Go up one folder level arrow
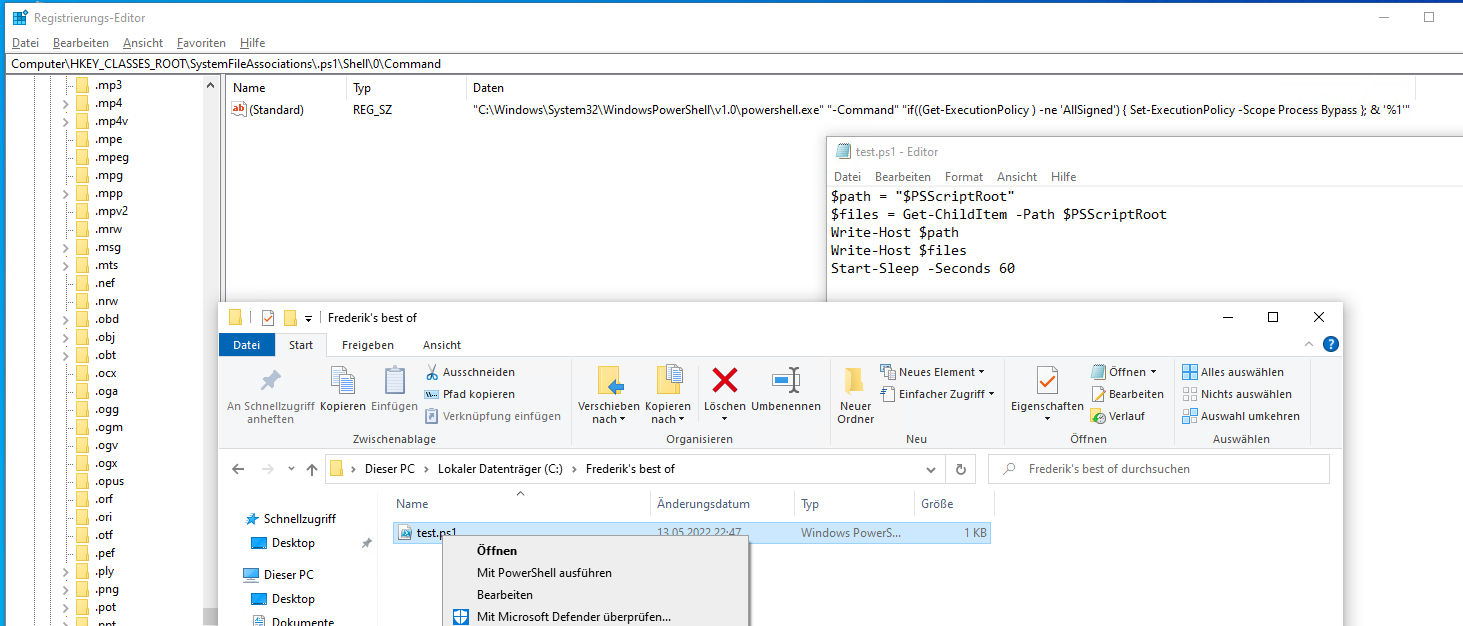 (312, 468)
